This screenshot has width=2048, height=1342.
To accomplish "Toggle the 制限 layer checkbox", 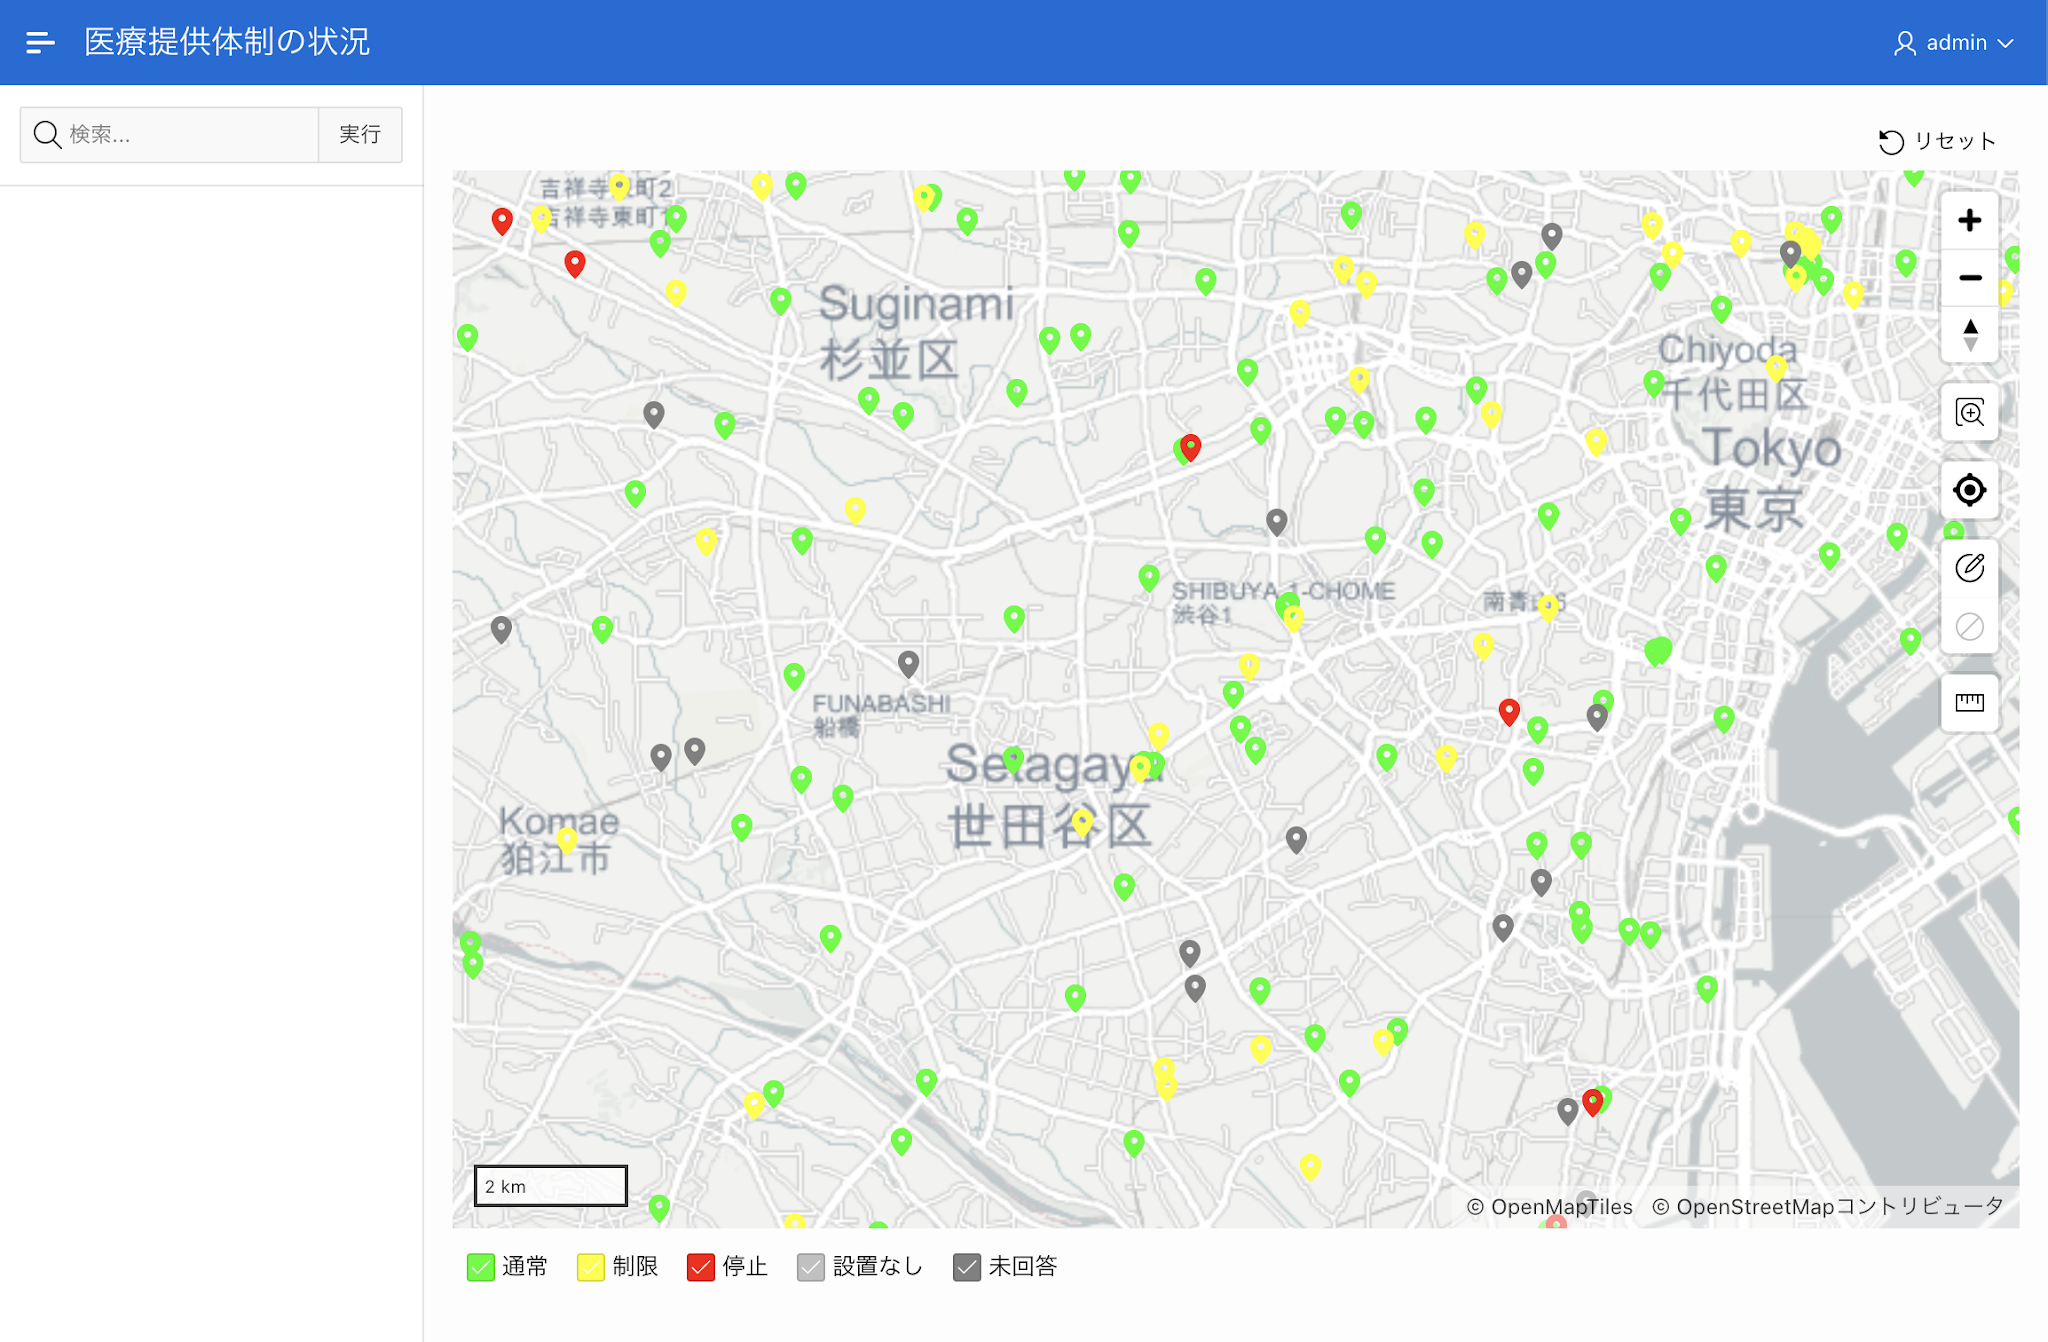I will pyautogui.click(x=591, y=1267).
